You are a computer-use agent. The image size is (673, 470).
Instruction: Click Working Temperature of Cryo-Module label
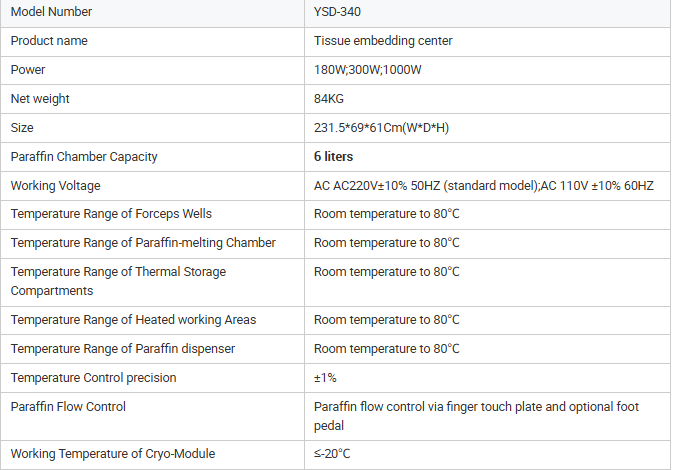(113, 454)
